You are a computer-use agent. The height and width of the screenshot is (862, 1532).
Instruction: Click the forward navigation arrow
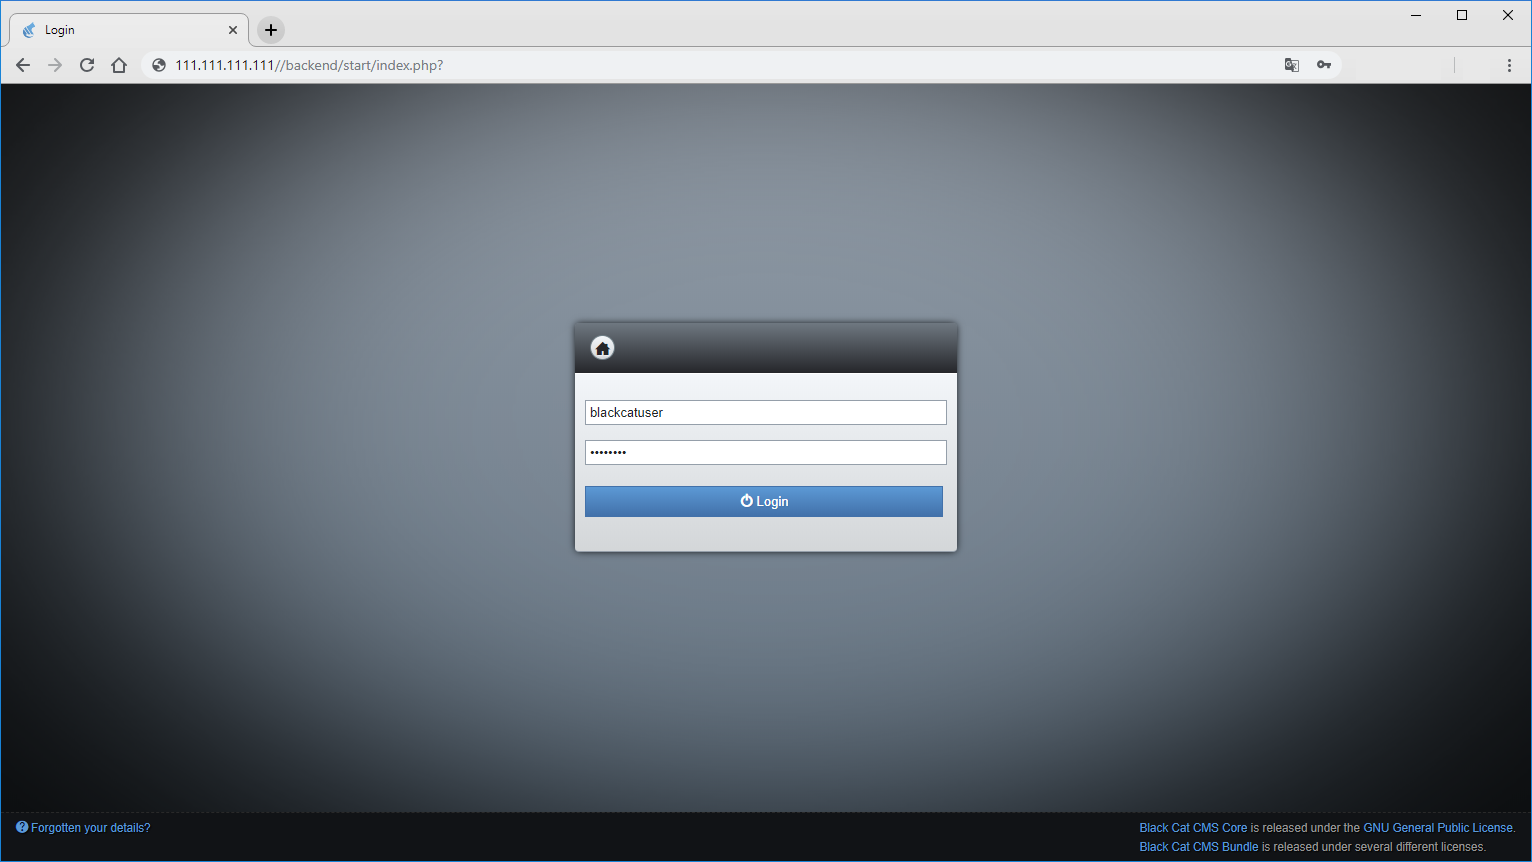click(x=54, y=64)
